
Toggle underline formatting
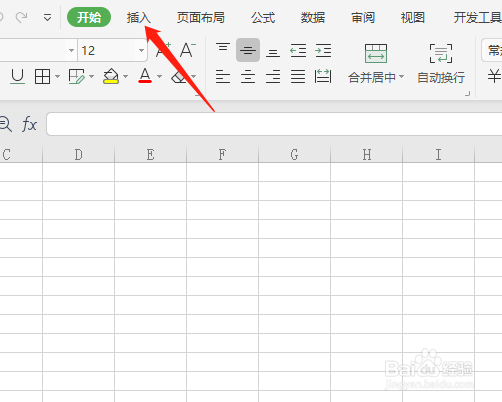coord(17,77)
